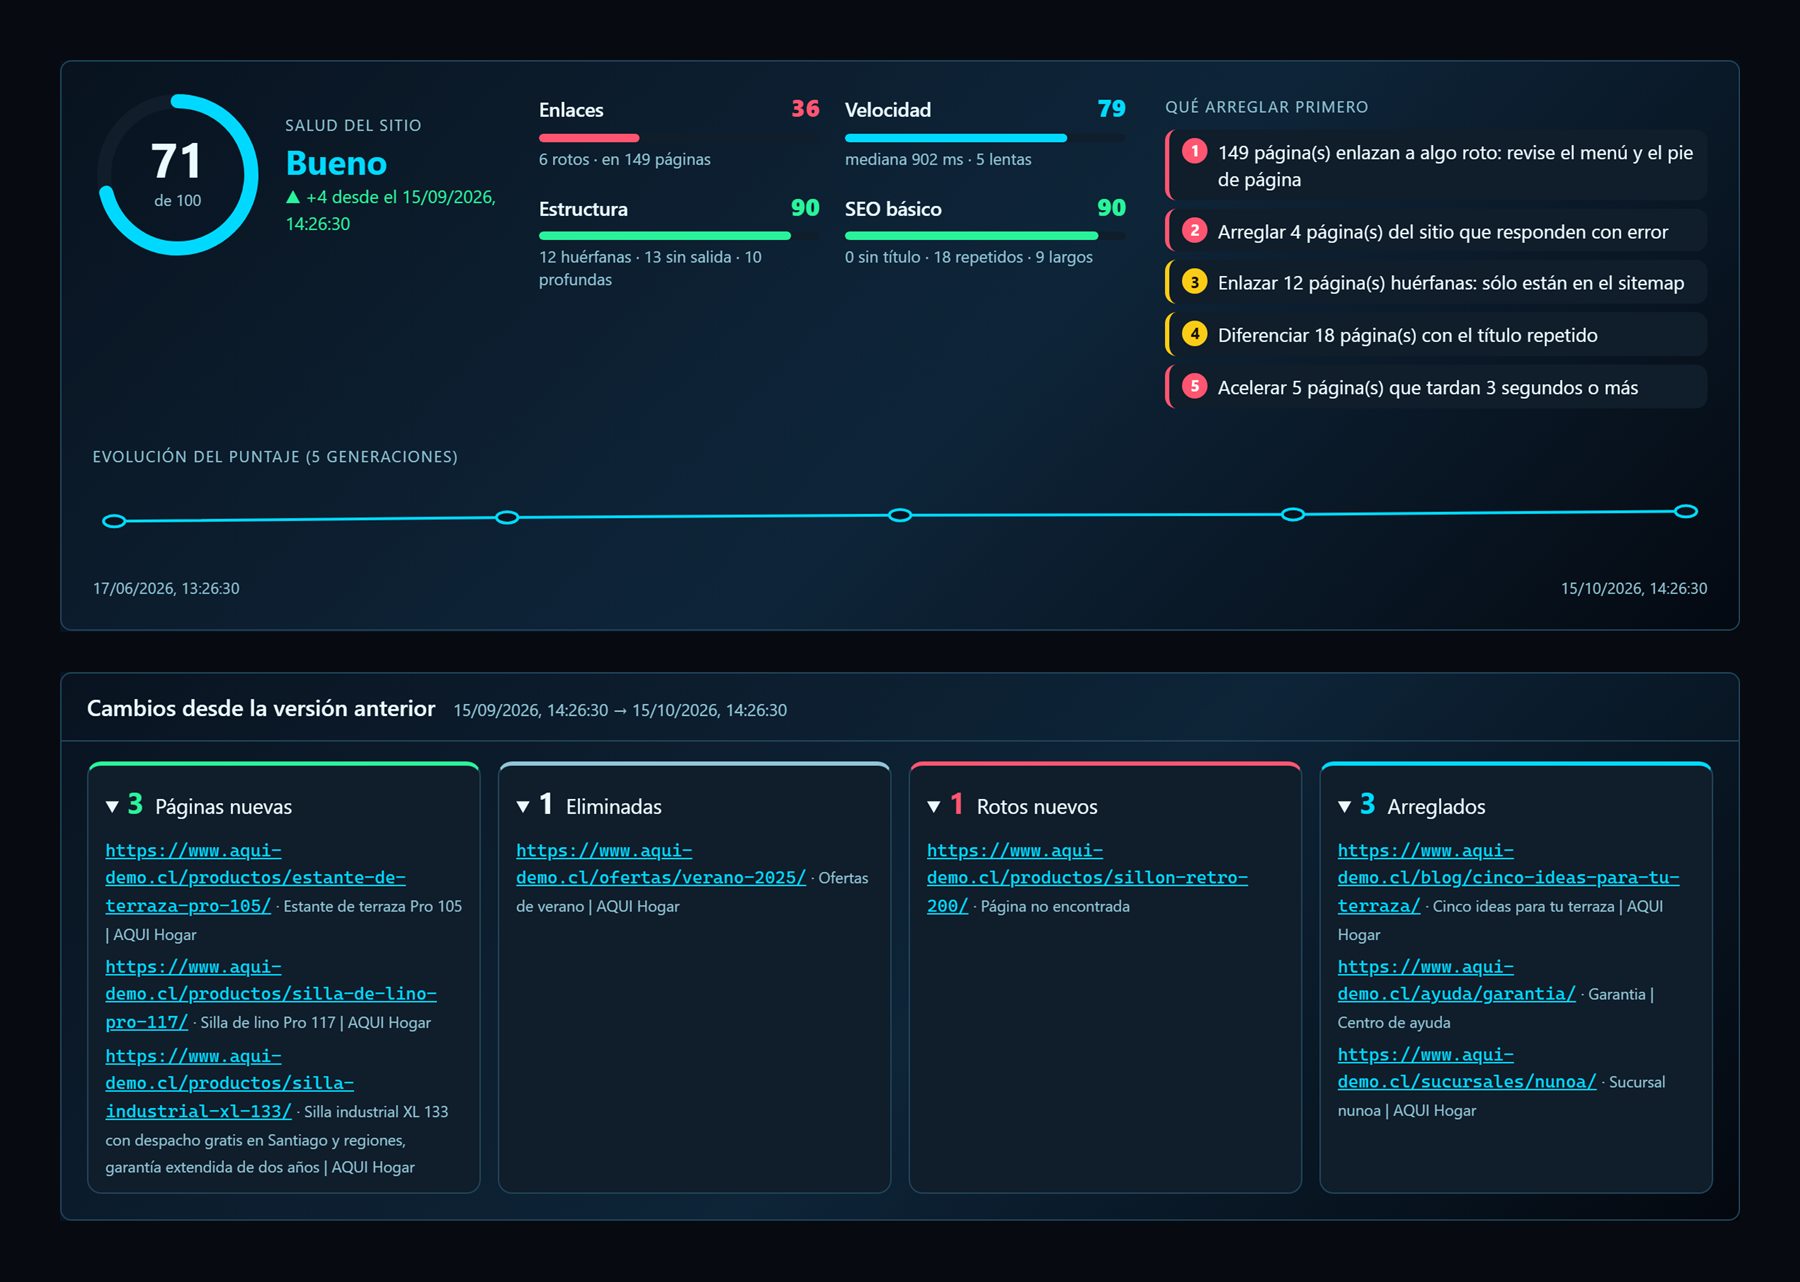This screenshot has height=1282, width=1800.
Task: Click the green upward trend triangle
Action: pos(293,198)
